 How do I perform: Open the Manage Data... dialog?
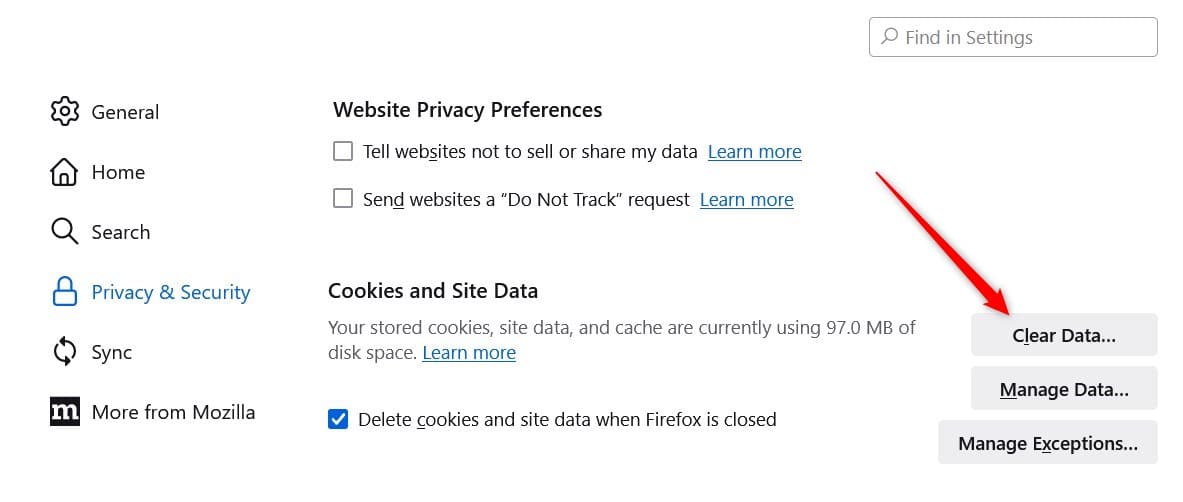(x=1064, y=389)
